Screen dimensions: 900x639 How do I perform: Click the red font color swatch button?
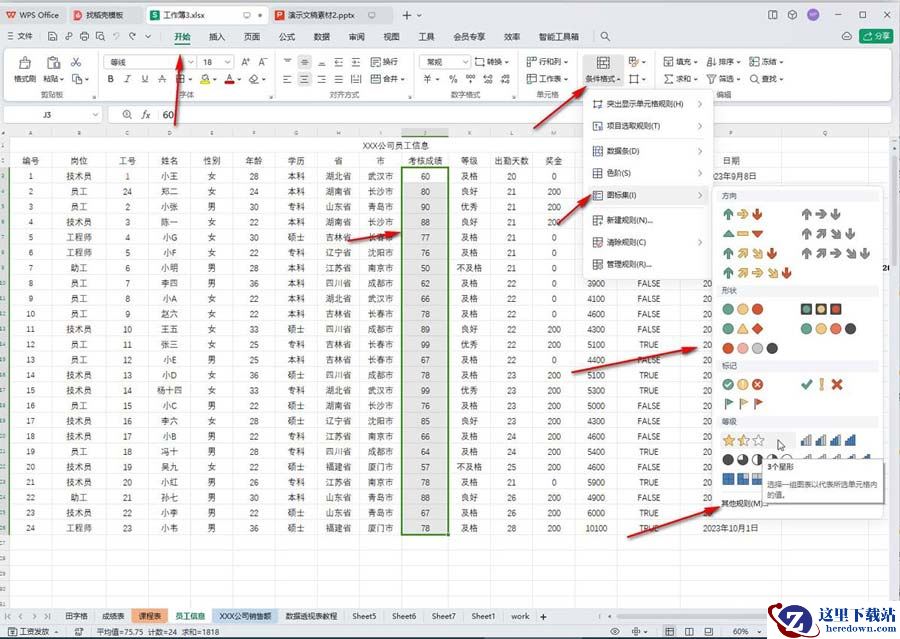click(x=229, y=79)
